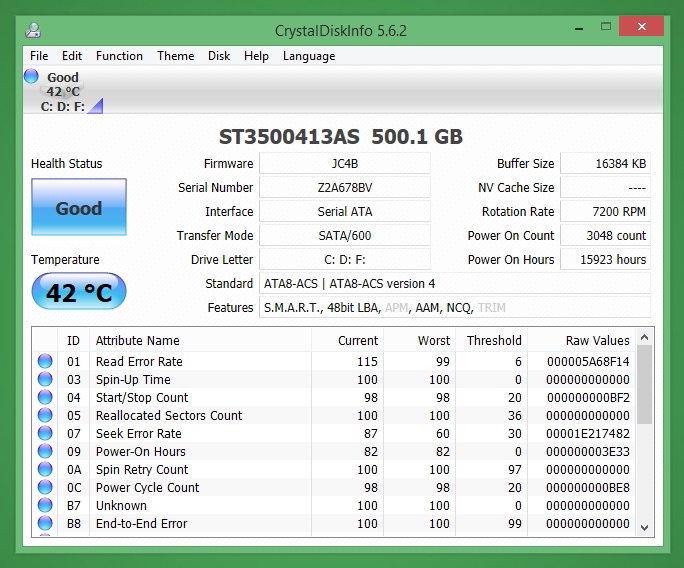Viewport: 684px width, 568px height.
Task: Click the scrollbar down arrow in attribute list
Action: (644, 527)
